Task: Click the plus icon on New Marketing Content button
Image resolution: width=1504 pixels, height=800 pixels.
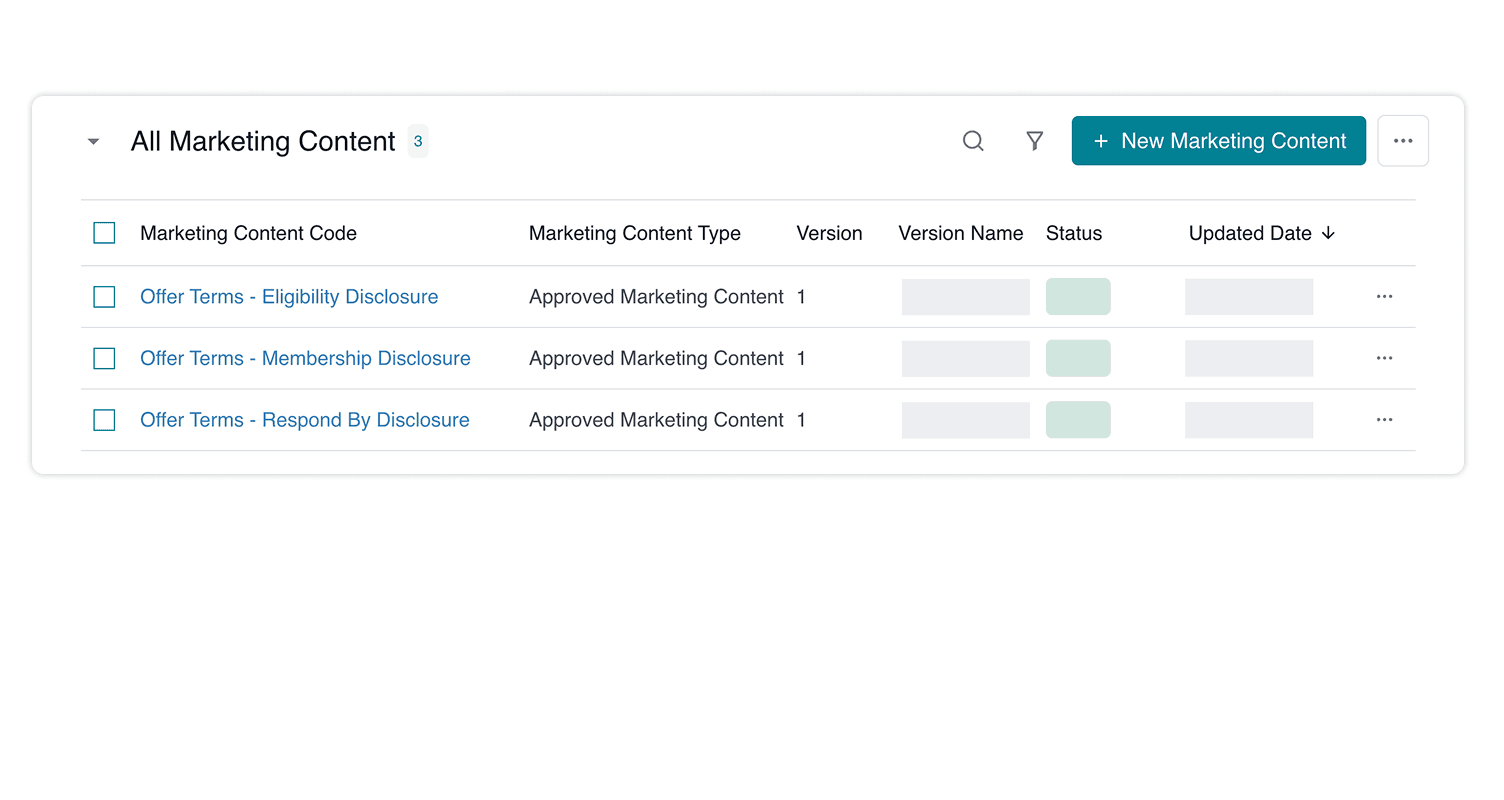Action: tap(1101, 141)
